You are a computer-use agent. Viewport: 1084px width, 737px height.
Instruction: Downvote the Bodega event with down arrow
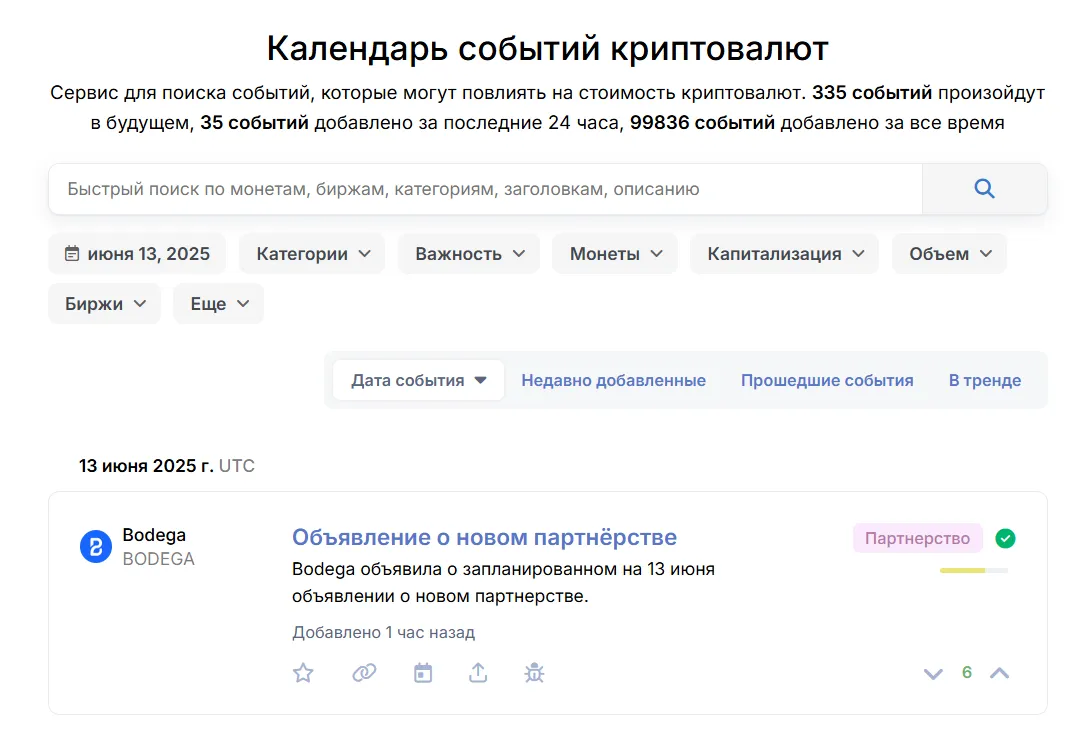click(933, 673)
